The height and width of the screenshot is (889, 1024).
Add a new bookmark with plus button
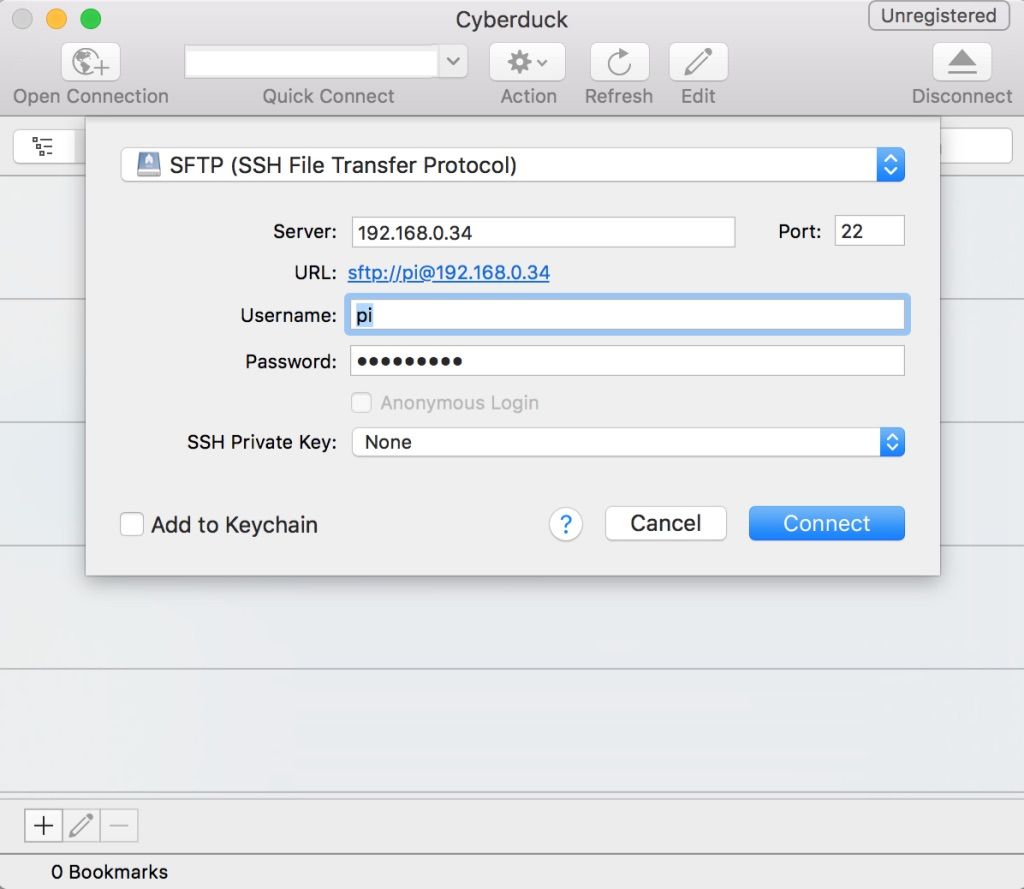tap(44, 826)
